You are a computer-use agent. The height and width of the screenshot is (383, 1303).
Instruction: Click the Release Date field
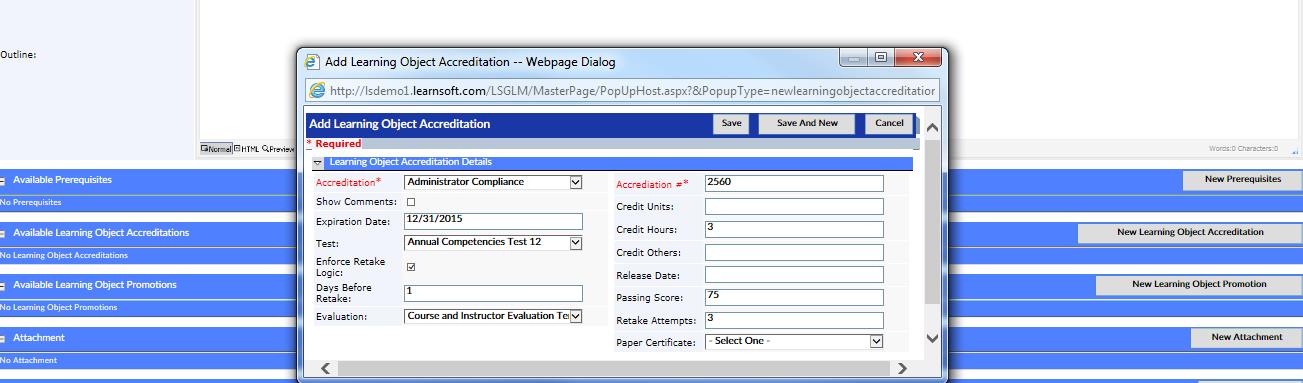tap(794, 274)
